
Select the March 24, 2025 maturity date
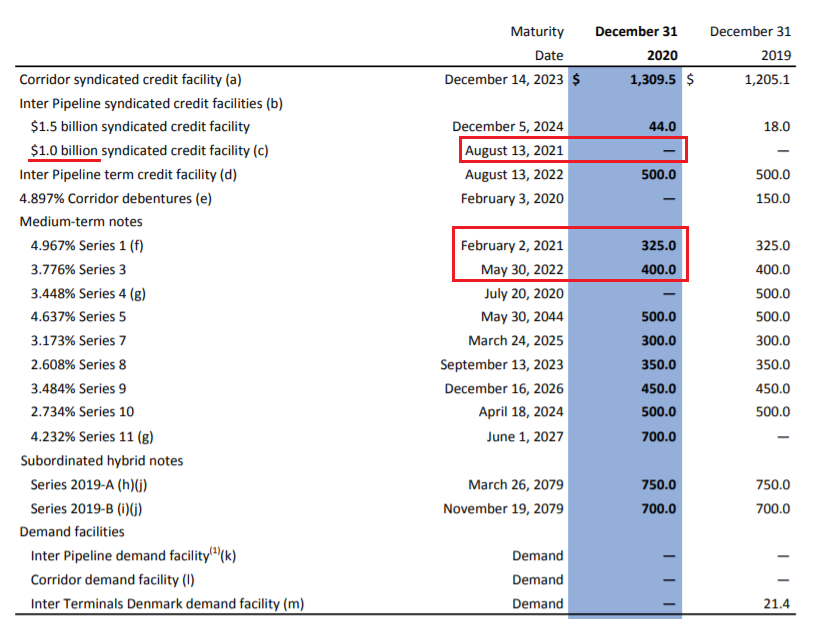515,341
